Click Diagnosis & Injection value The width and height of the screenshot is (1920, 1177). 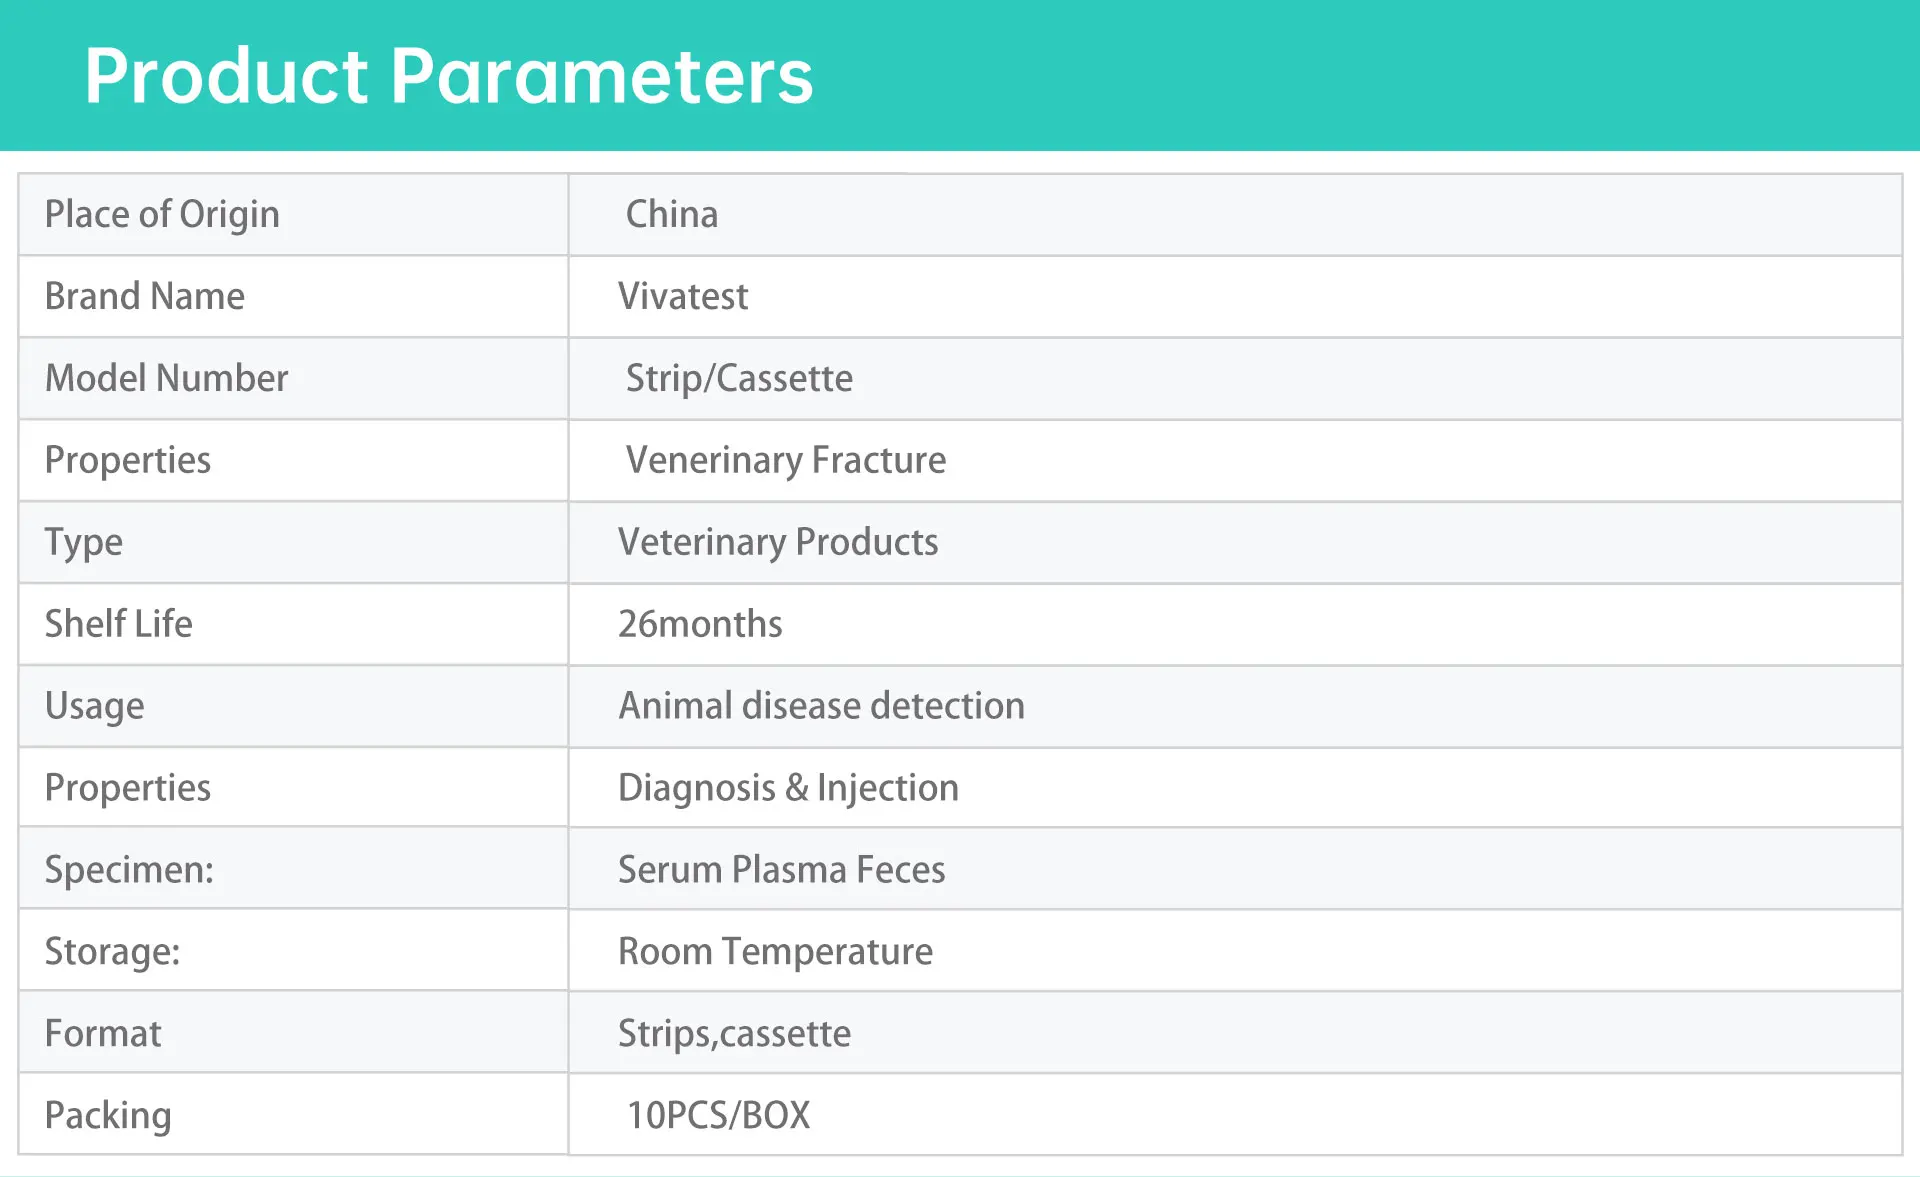pyautogui.click(x=788, y=788)
